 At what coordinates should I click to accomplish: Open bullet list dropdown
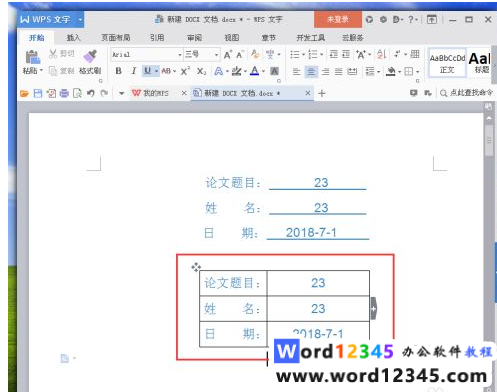(304, 54)
